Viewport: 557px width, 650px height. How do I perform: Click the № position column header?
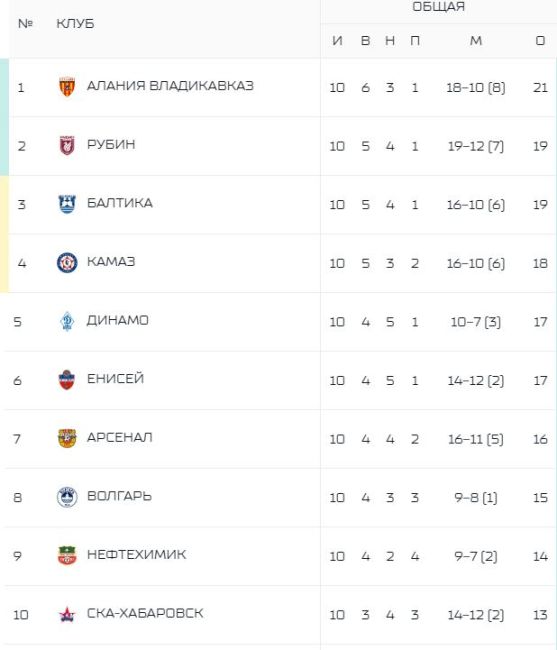25,24
